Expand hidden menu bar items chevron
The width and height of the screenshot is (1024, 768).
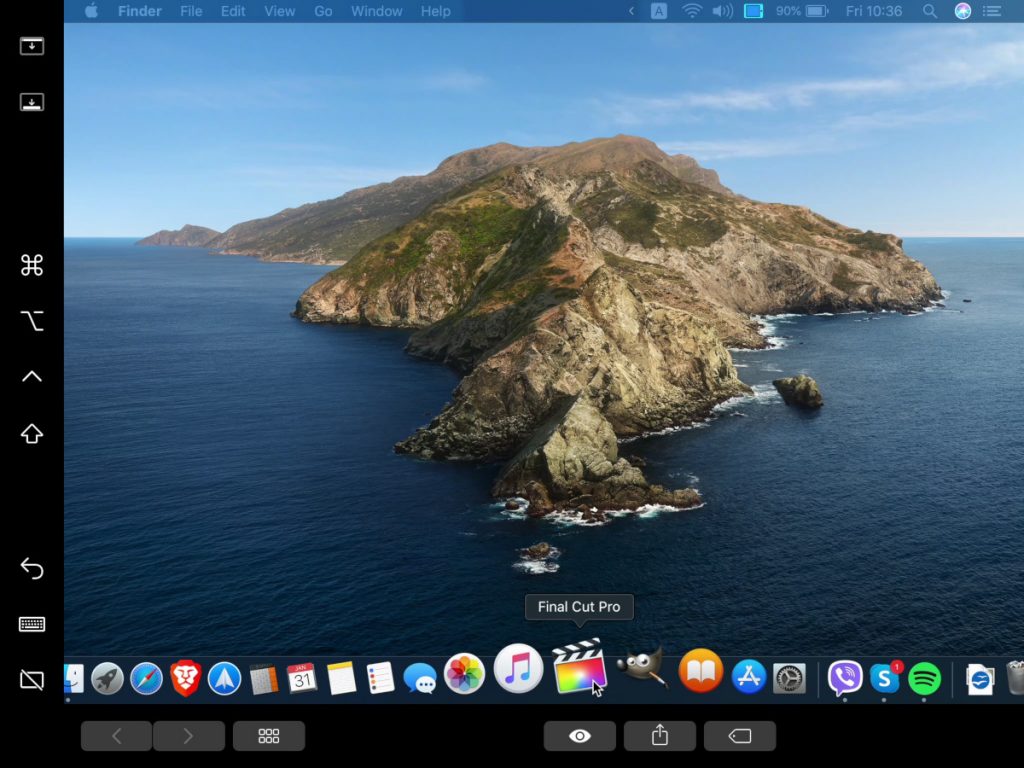point(631,11)
